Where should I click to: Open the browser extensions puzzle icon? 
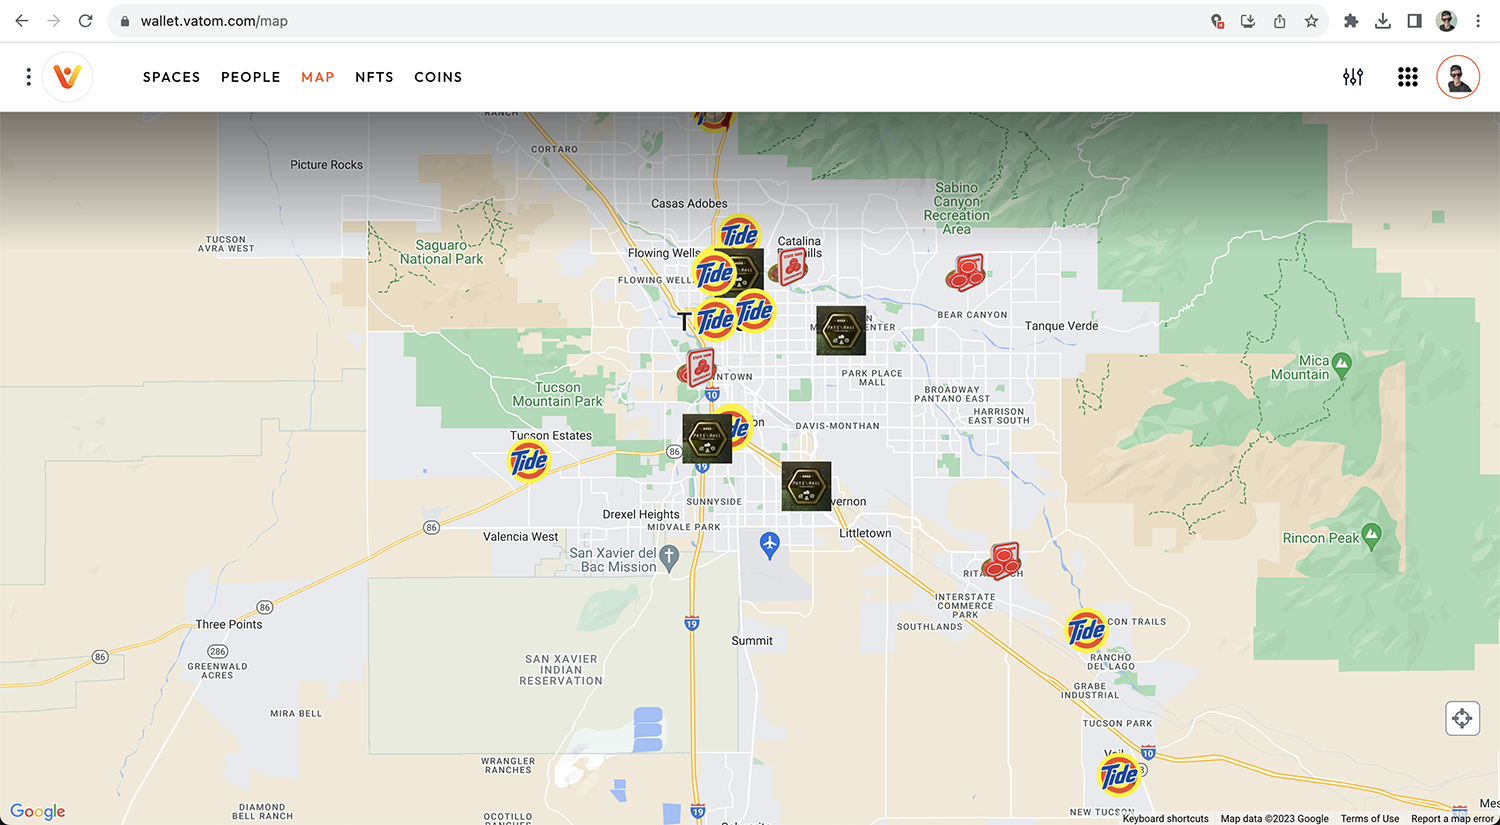click(1351, 21)
